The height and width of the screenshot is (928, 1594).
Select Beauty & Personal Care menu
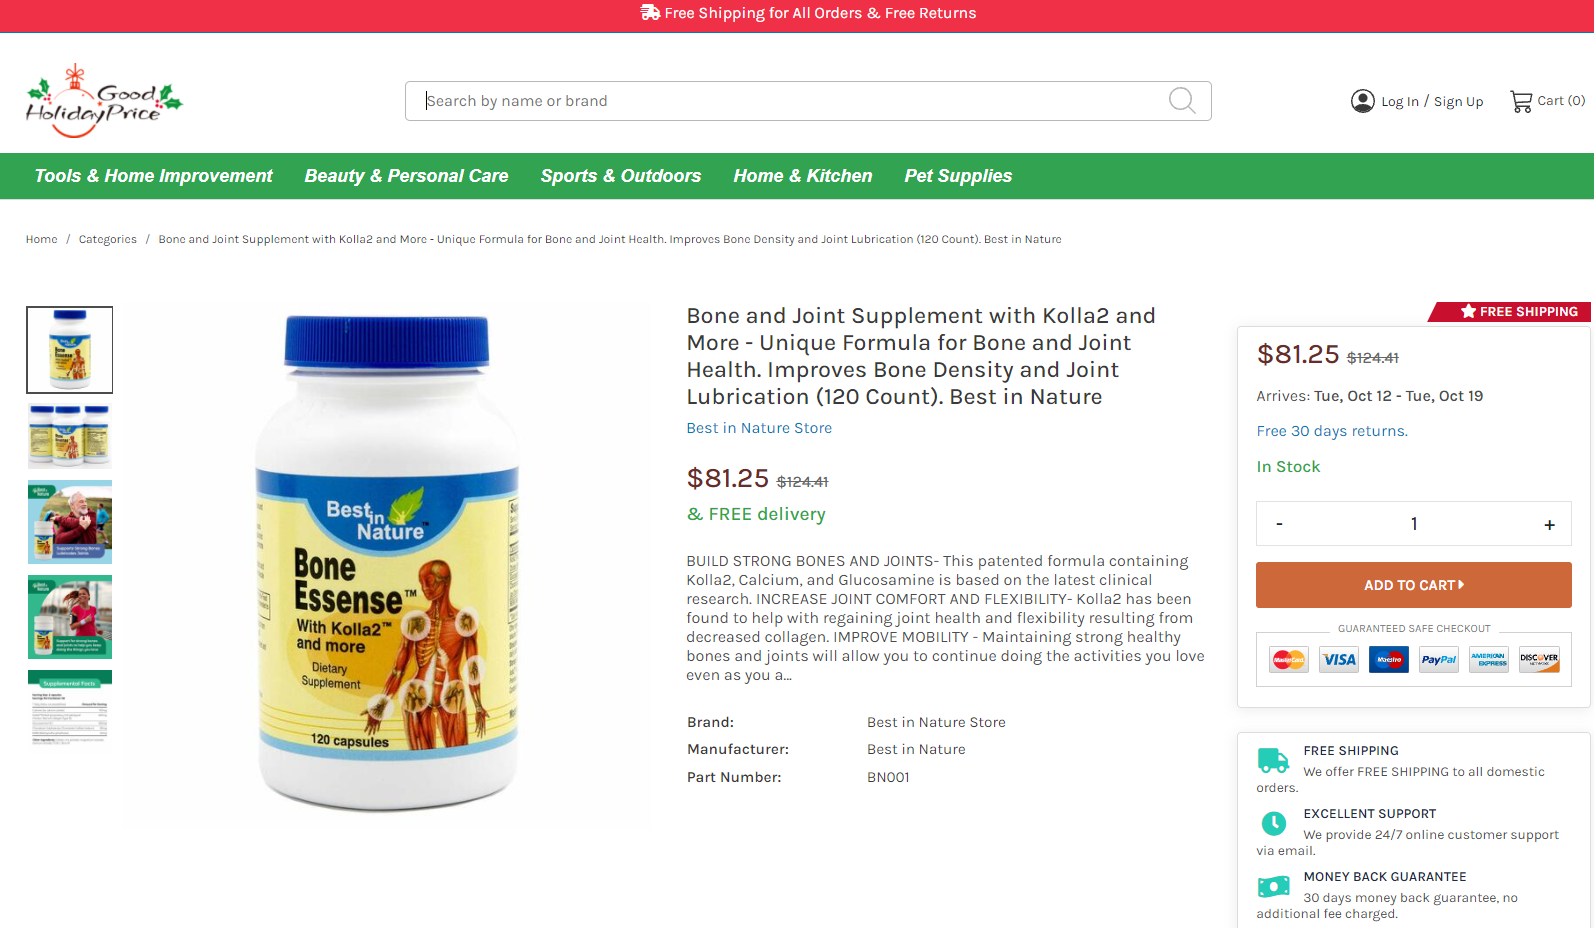[406, 176]
